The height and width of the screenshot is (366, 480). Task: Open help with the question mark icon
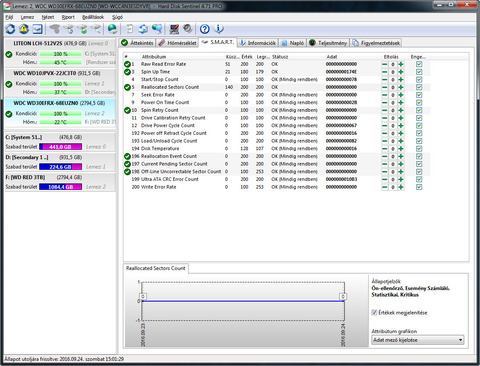tap(205, 29)
